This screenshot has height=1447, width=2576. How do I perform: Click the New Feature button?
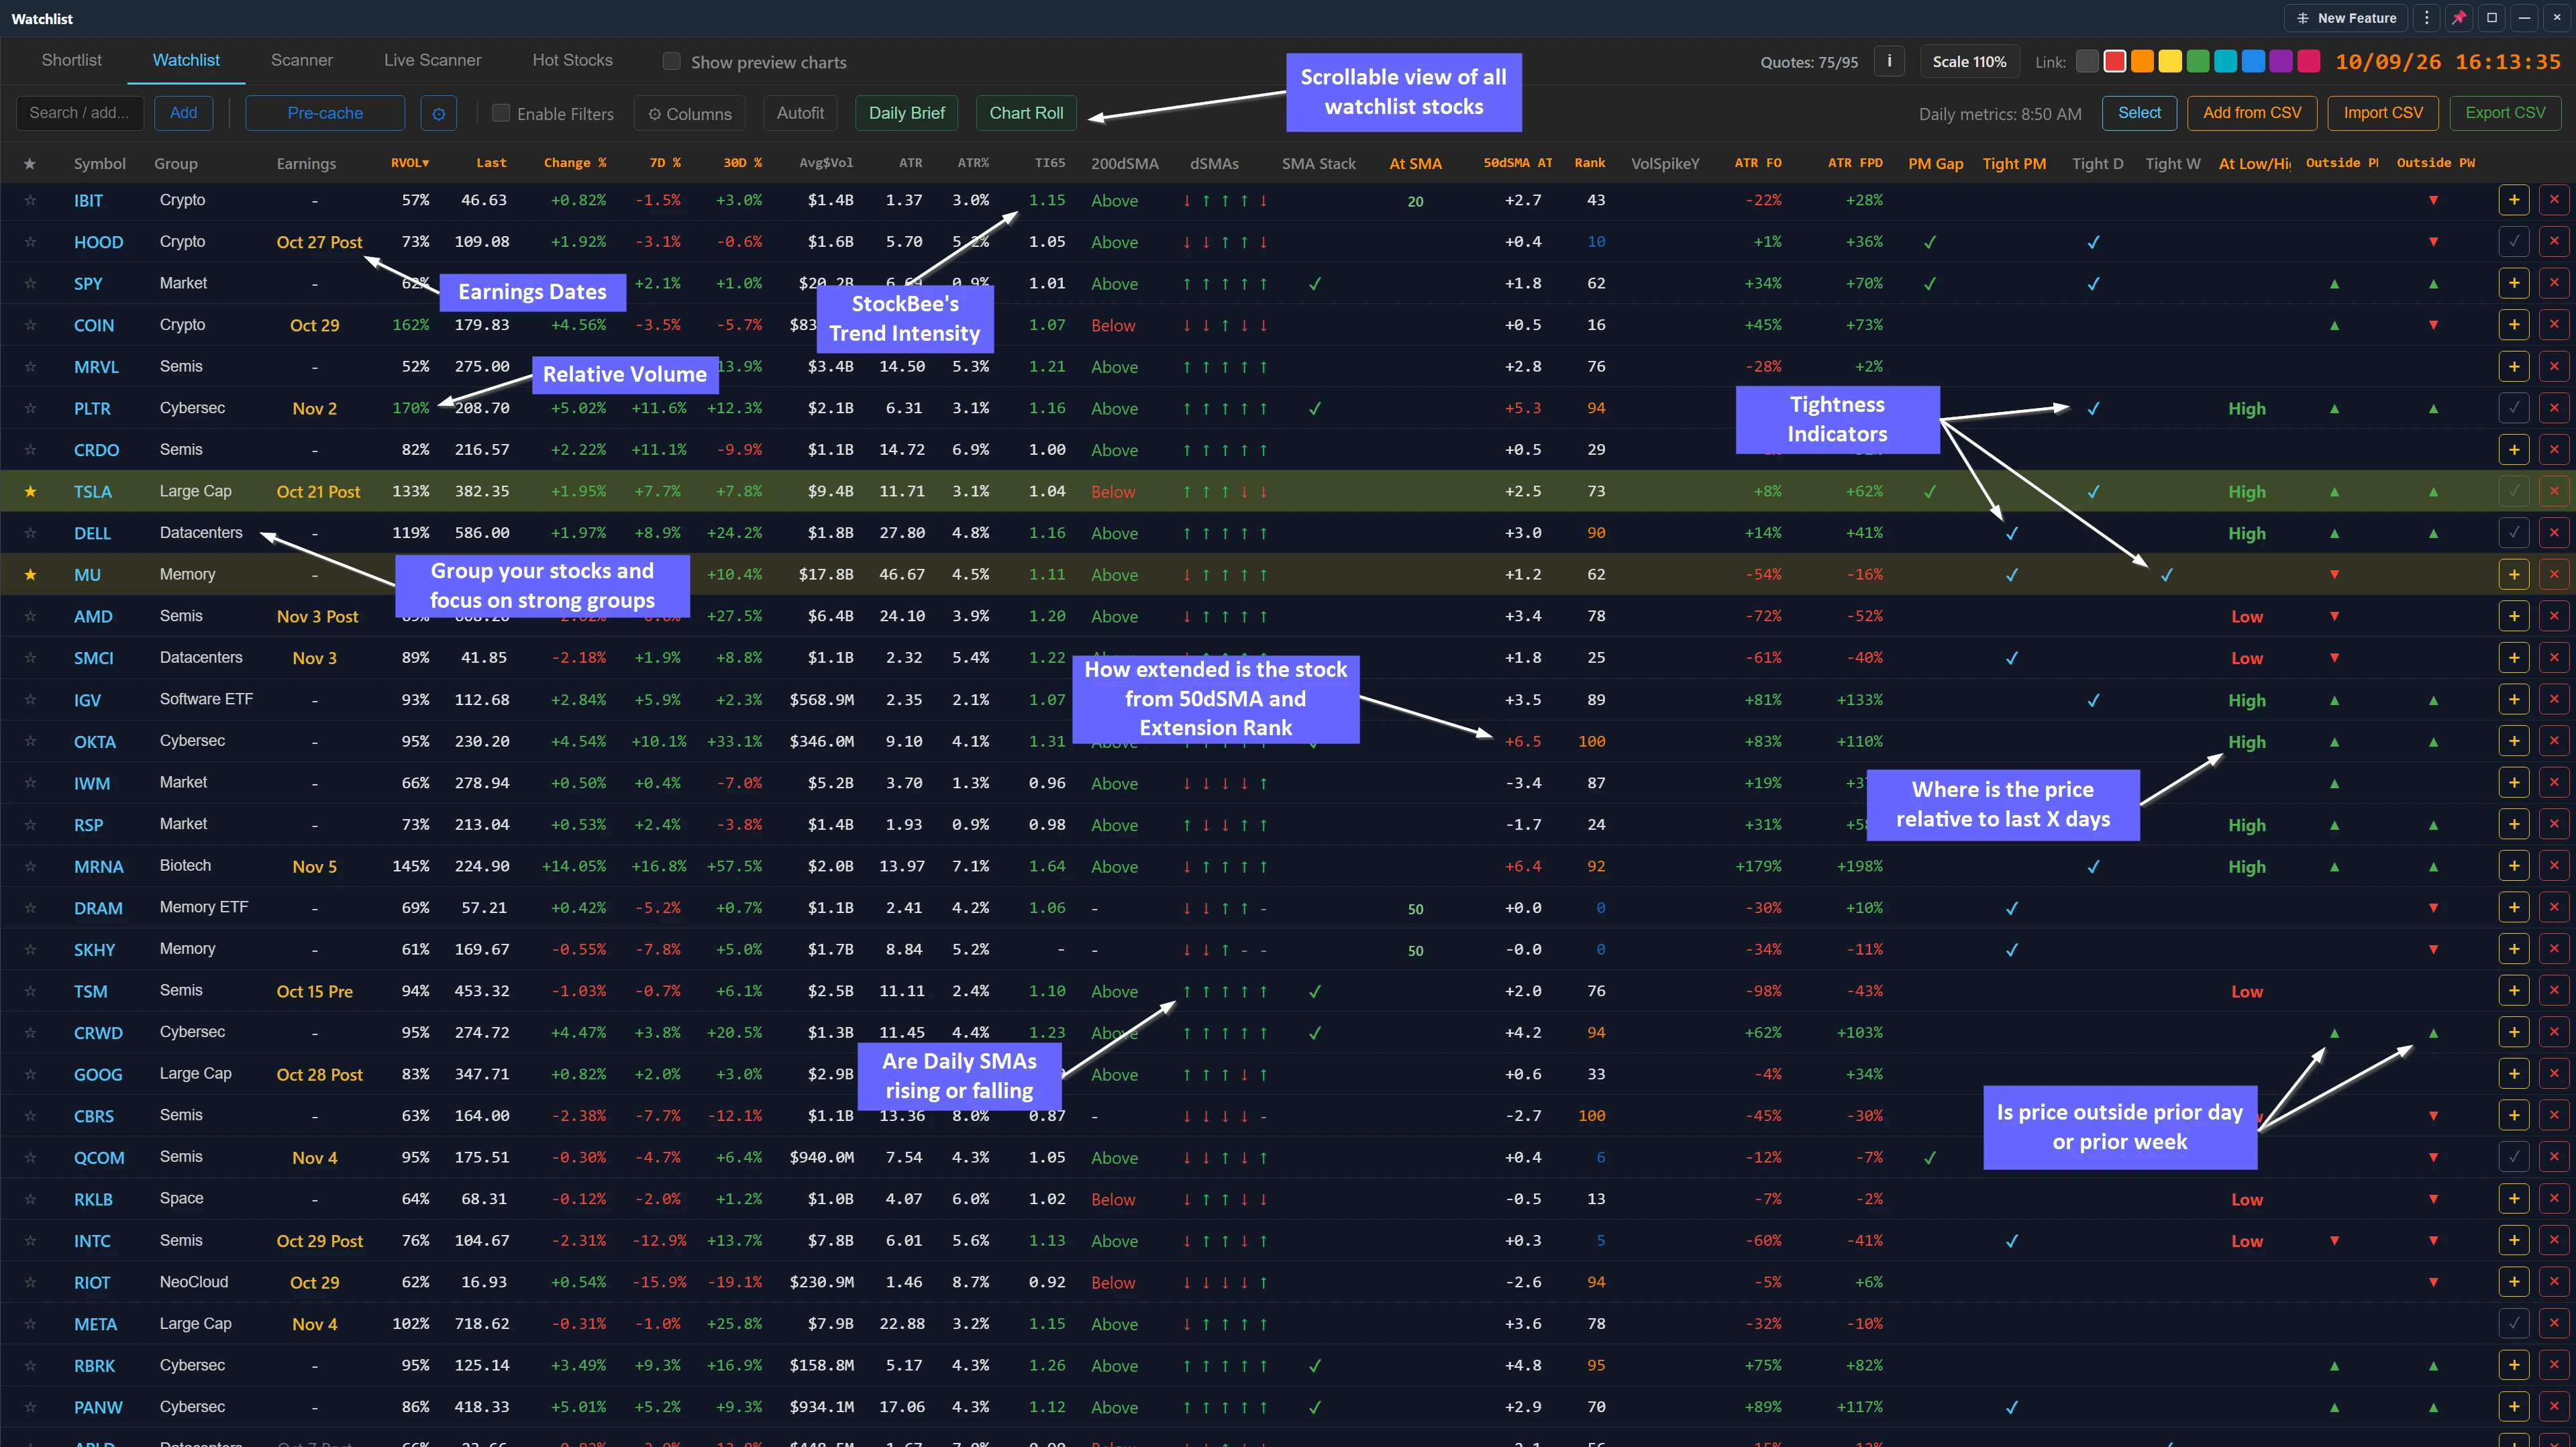coord(2346,18)
